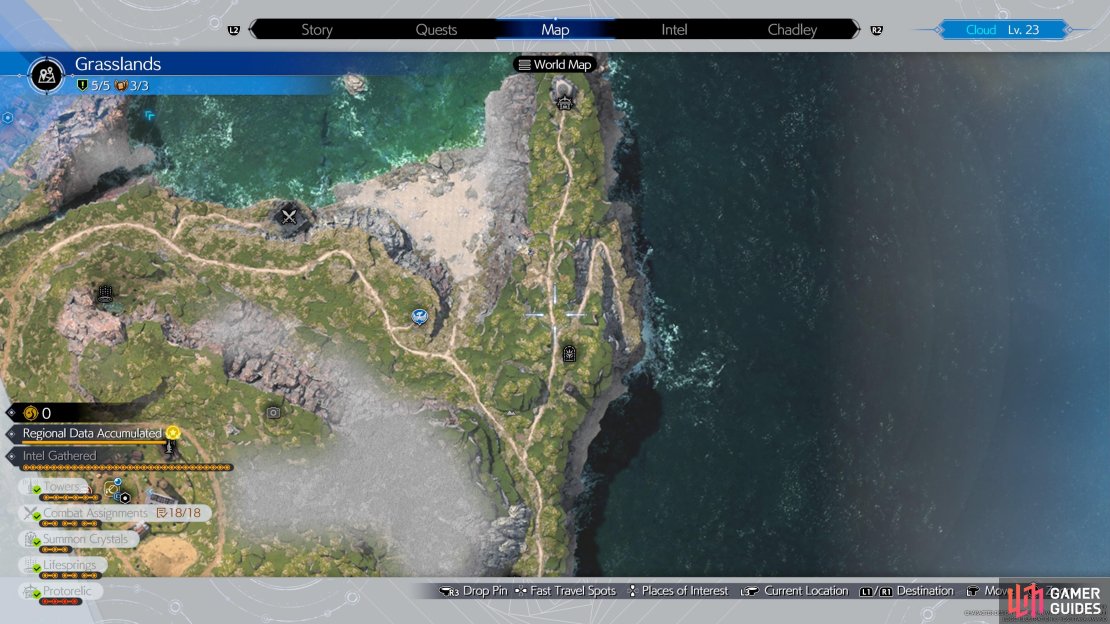Screen dimensions: 1110x624
Task: Click the red Protorelic progress bar
Action: click(61, 602)
